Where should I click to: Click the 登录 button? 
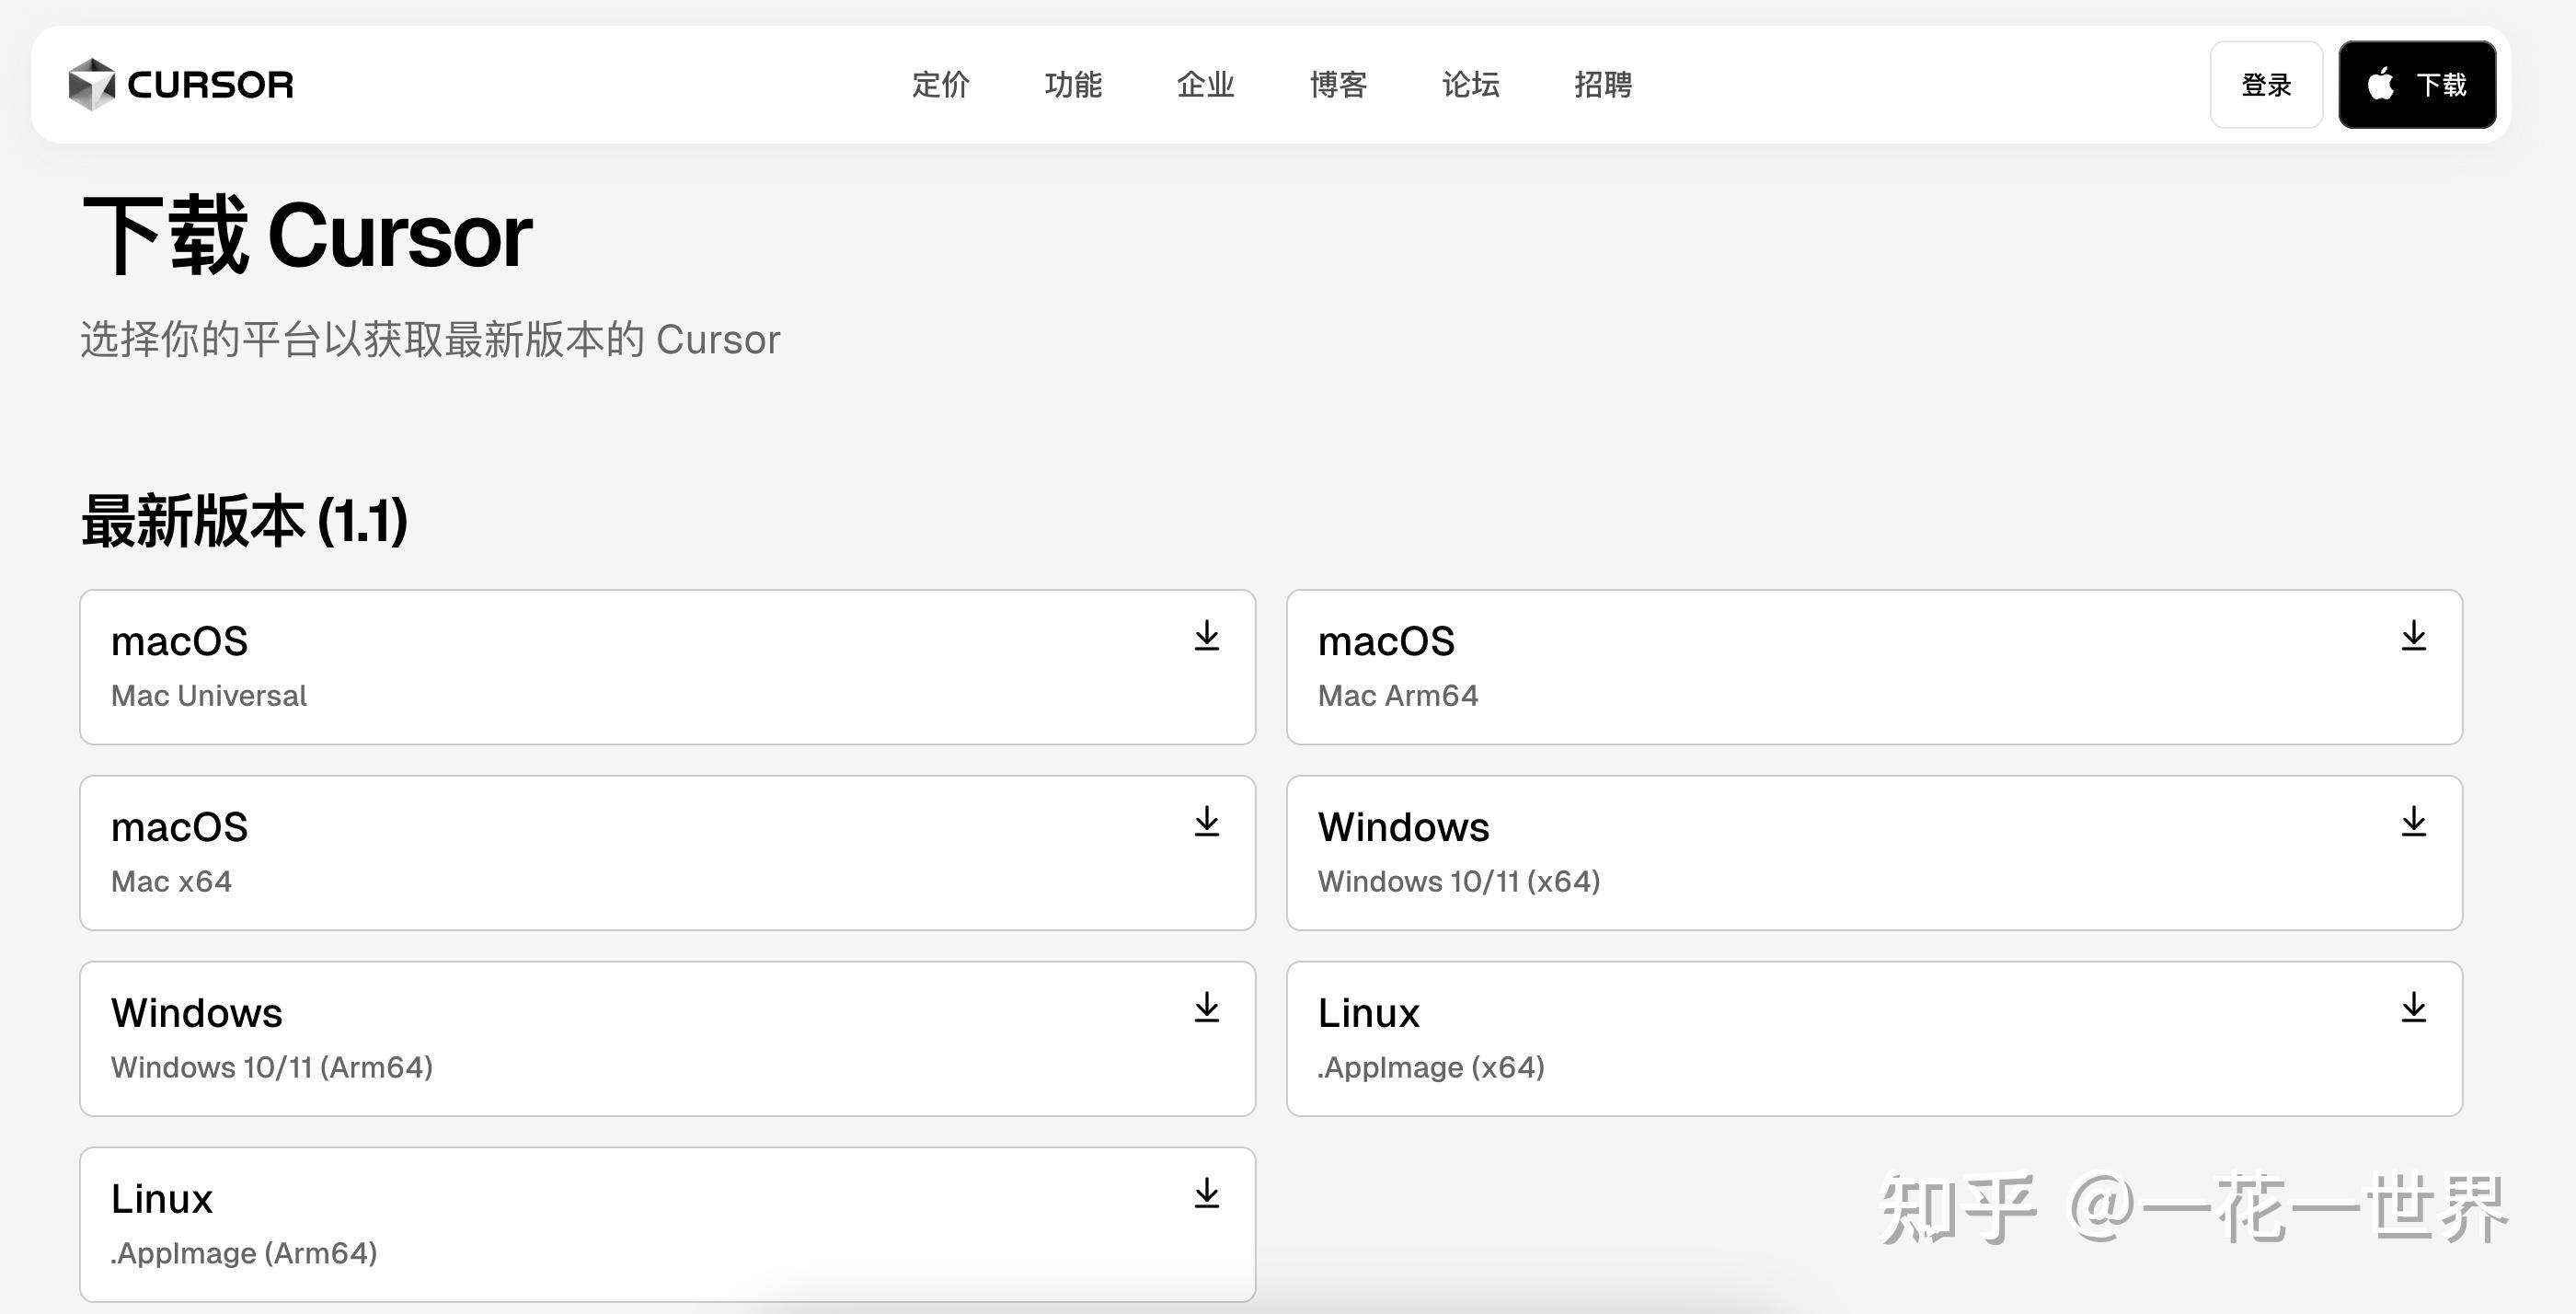click(x=2265, y=84)
